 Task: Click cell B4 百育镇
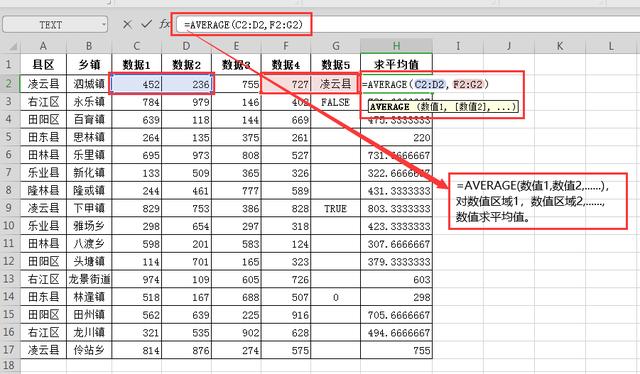tap(89, 119)
